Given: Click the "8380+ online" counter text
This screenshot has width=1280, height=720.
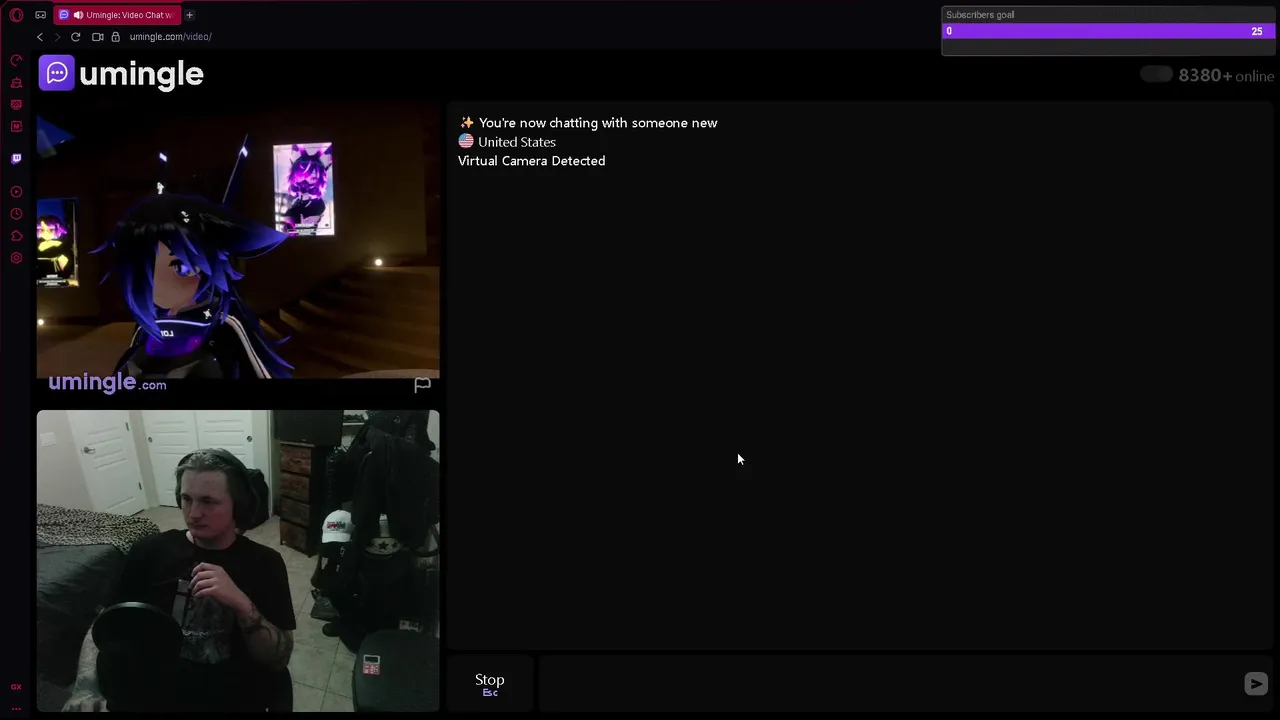Looking at the screenshot, I should (x=1226, y=75).
